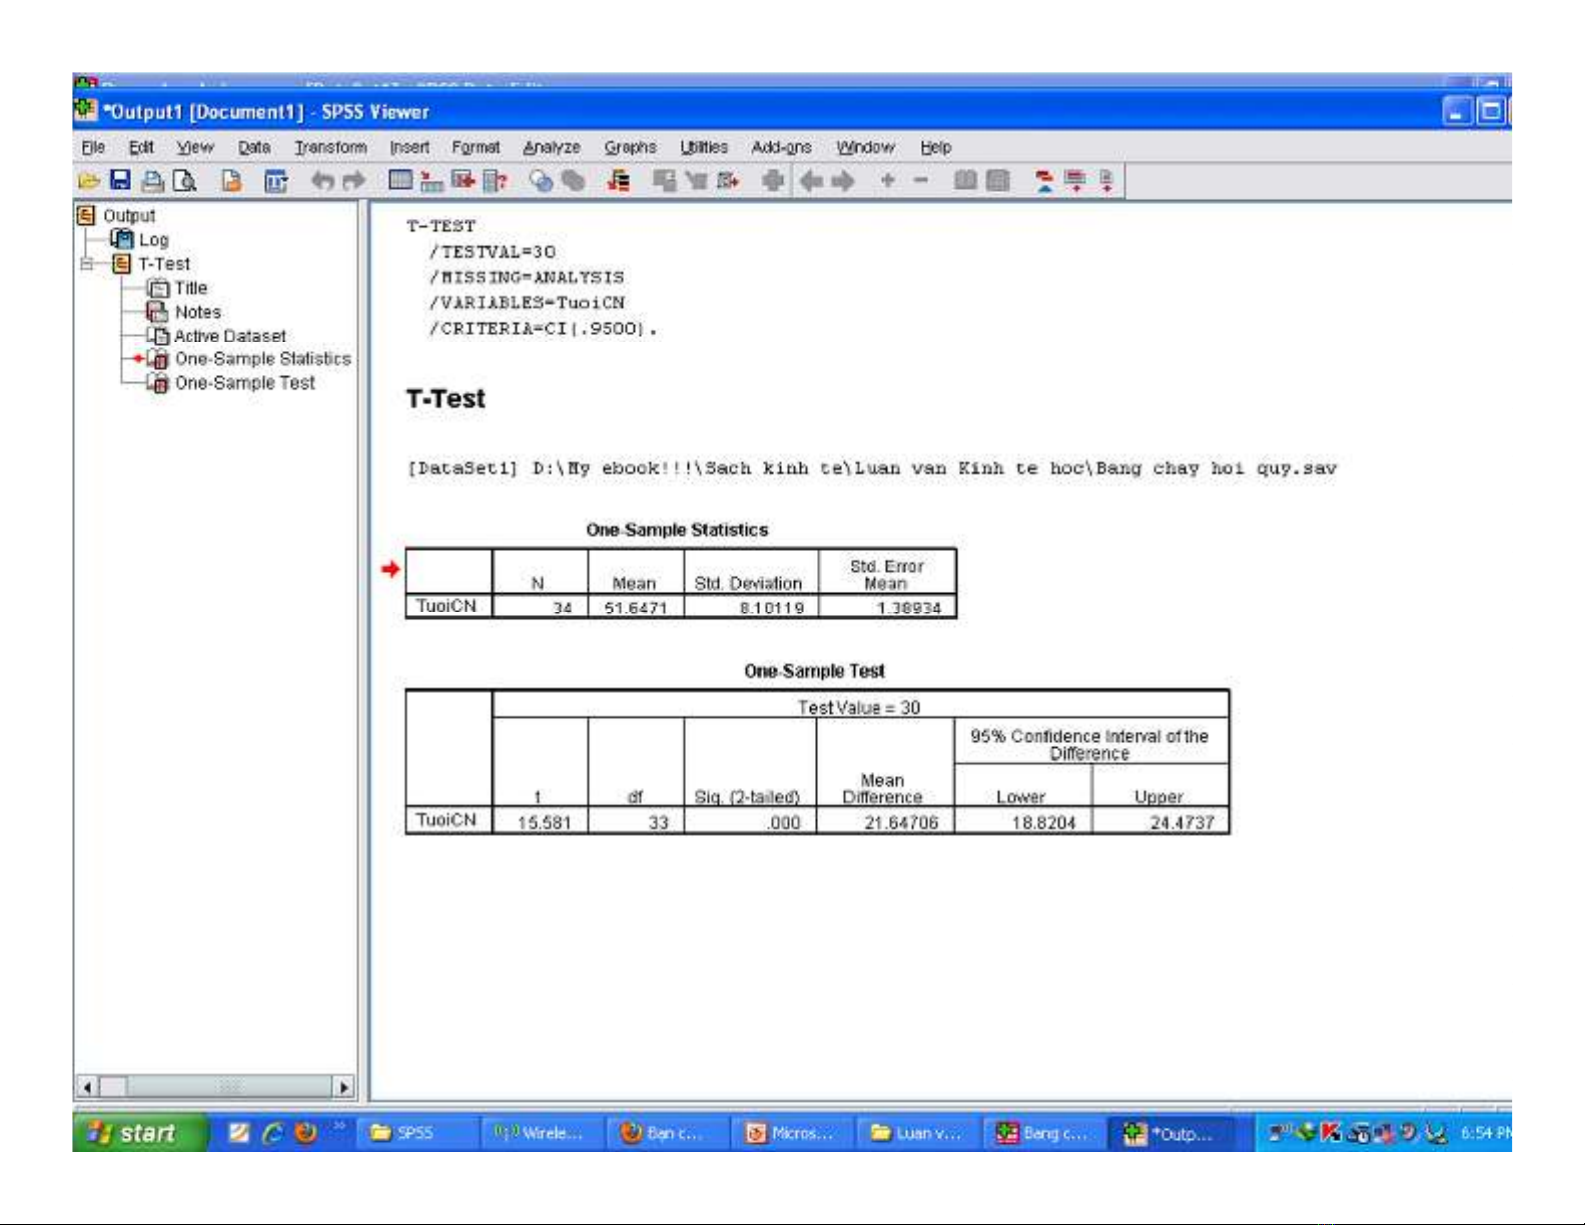Open the Graphs menu
The image size is (1585, 1225).
(x=630, y=147)
